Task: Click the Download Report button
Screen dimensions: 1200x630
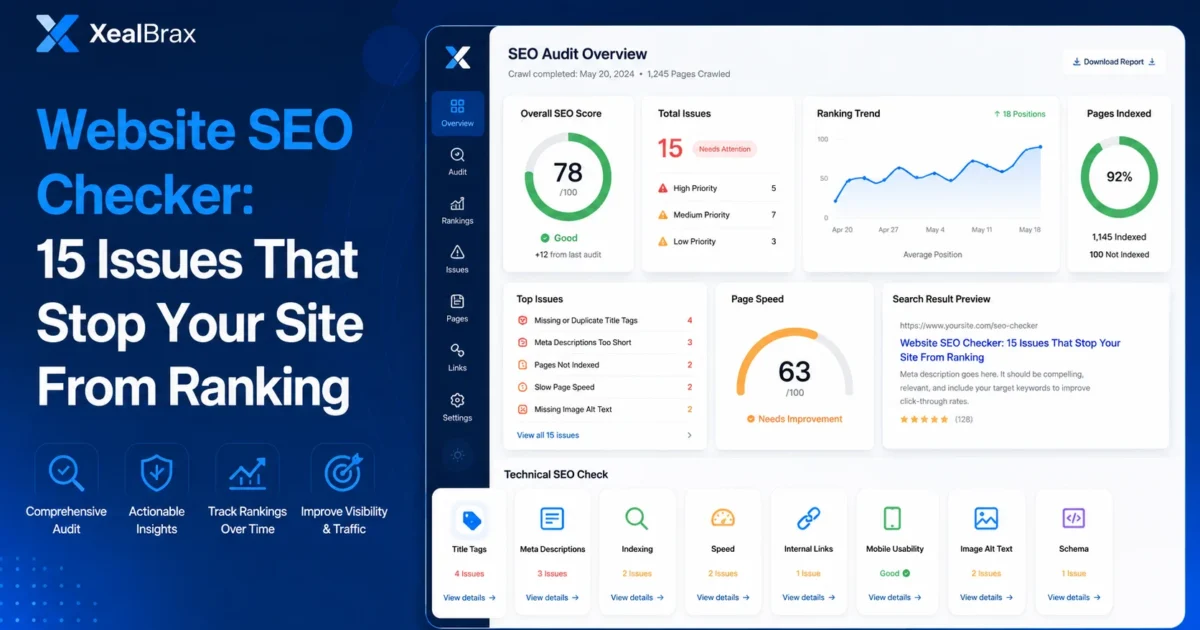Action: pyautogui.click(x=1114, y=62)
